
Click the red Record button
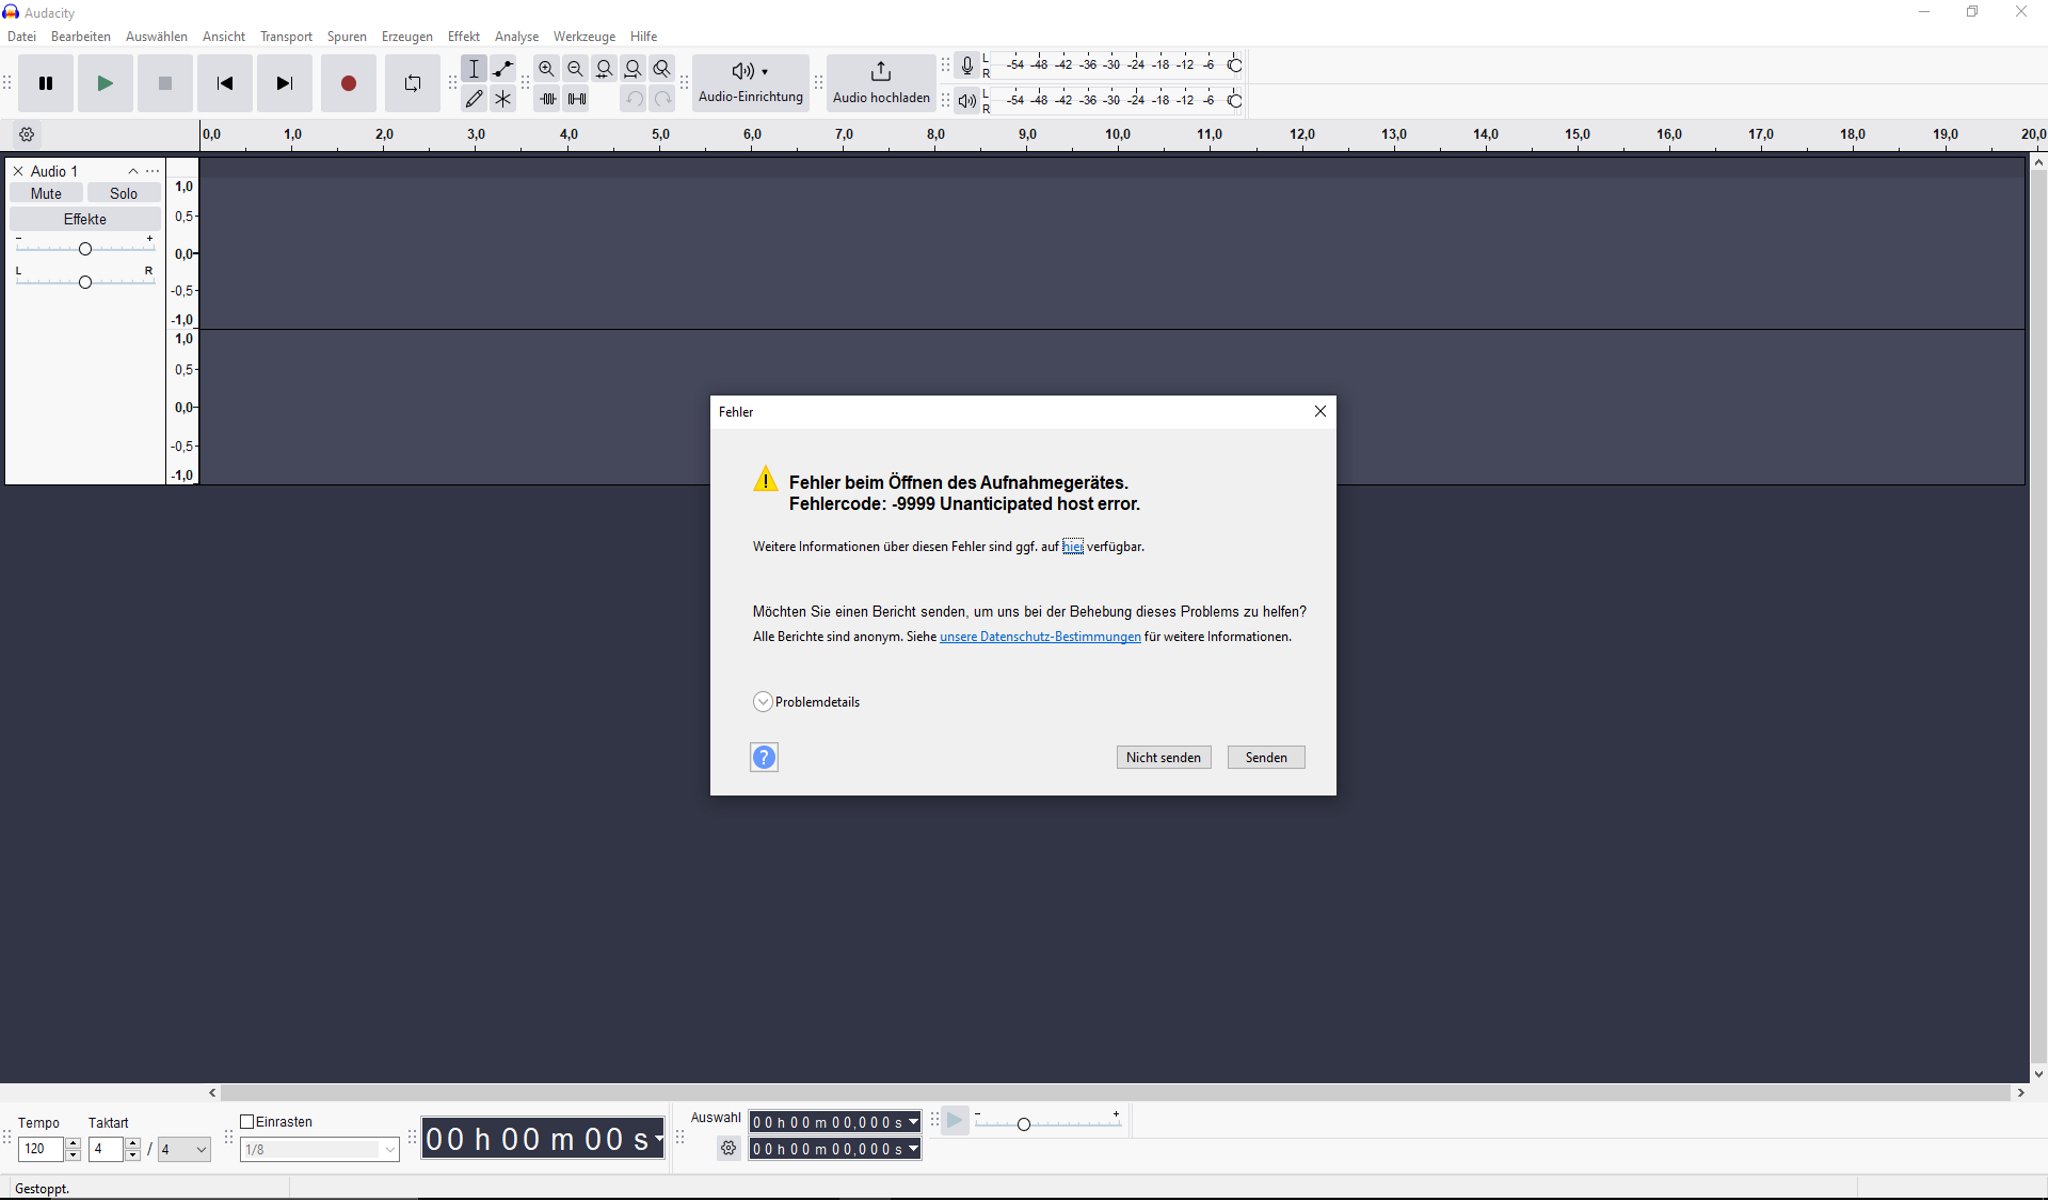click(x=348, y=84)
